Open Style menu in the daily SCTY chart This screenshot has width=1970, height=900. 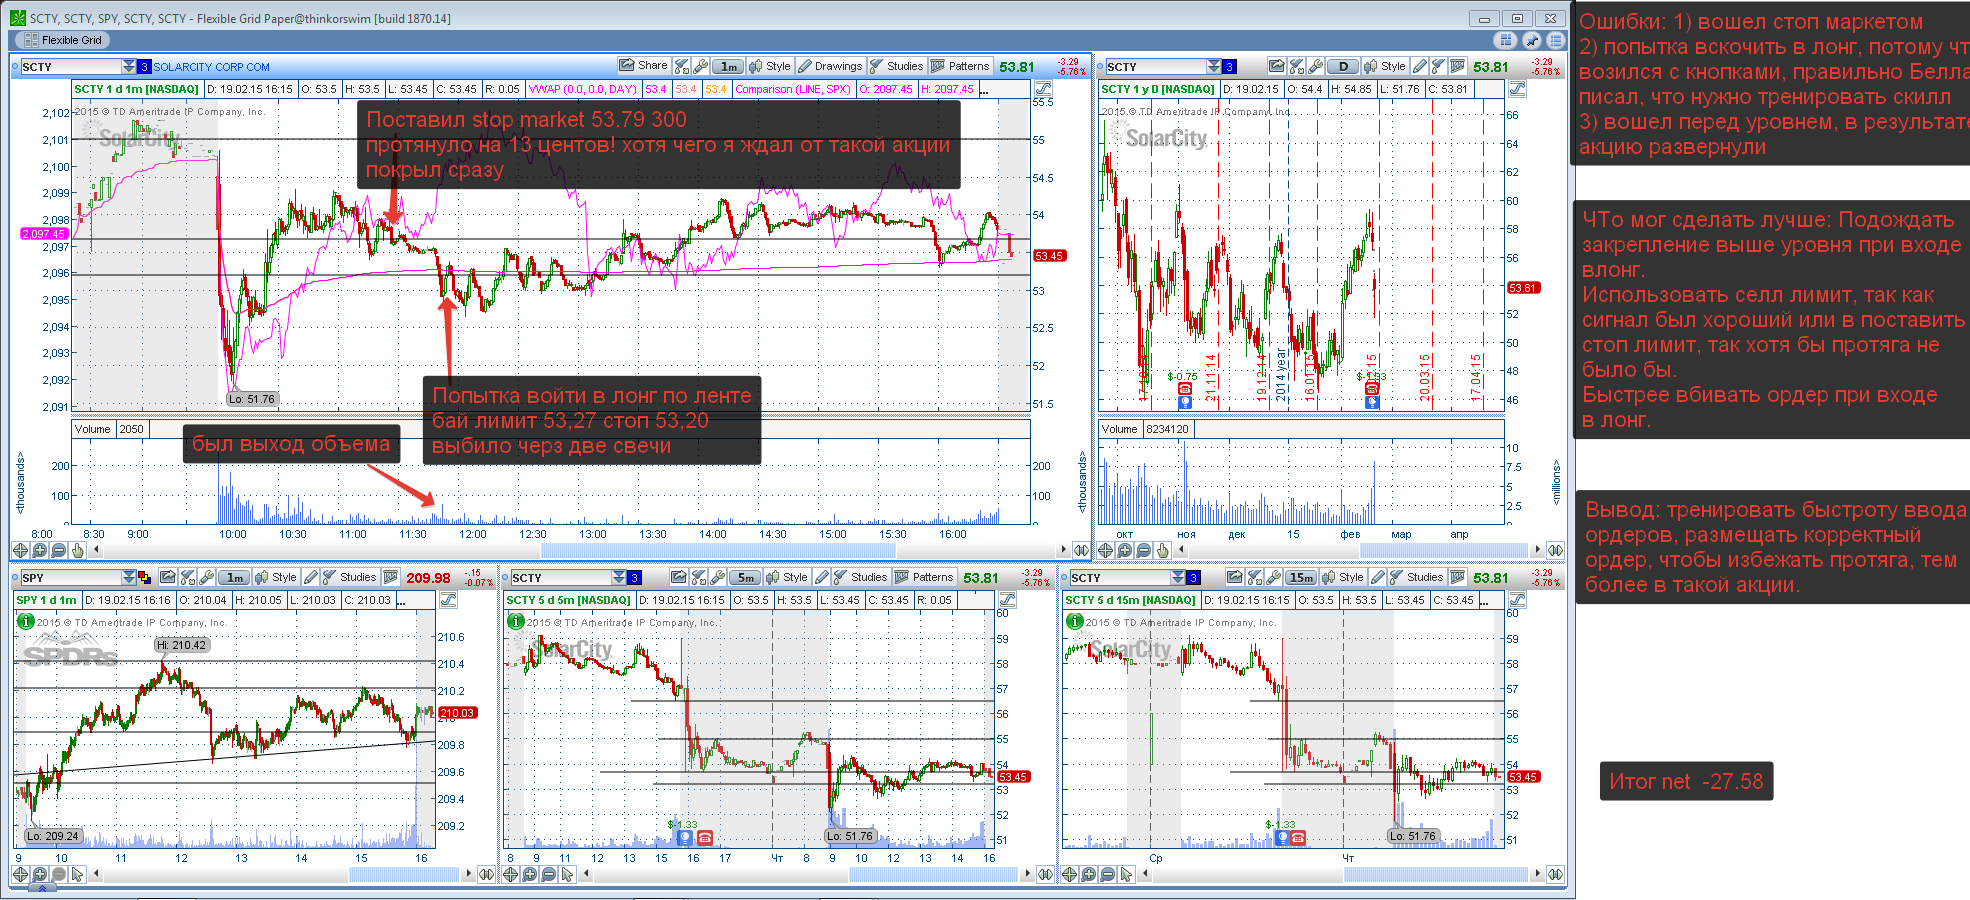(x=1385, y=66)
